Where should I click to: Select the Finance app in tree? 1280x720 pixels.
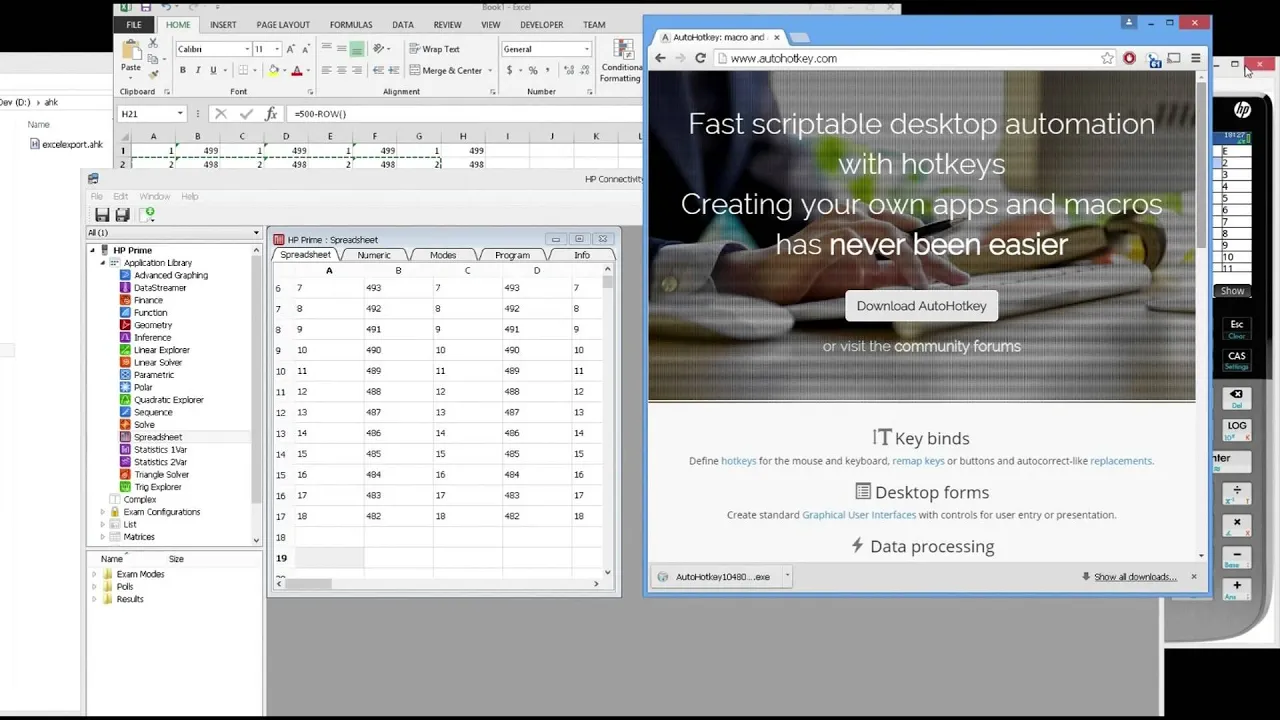(148, 300)
